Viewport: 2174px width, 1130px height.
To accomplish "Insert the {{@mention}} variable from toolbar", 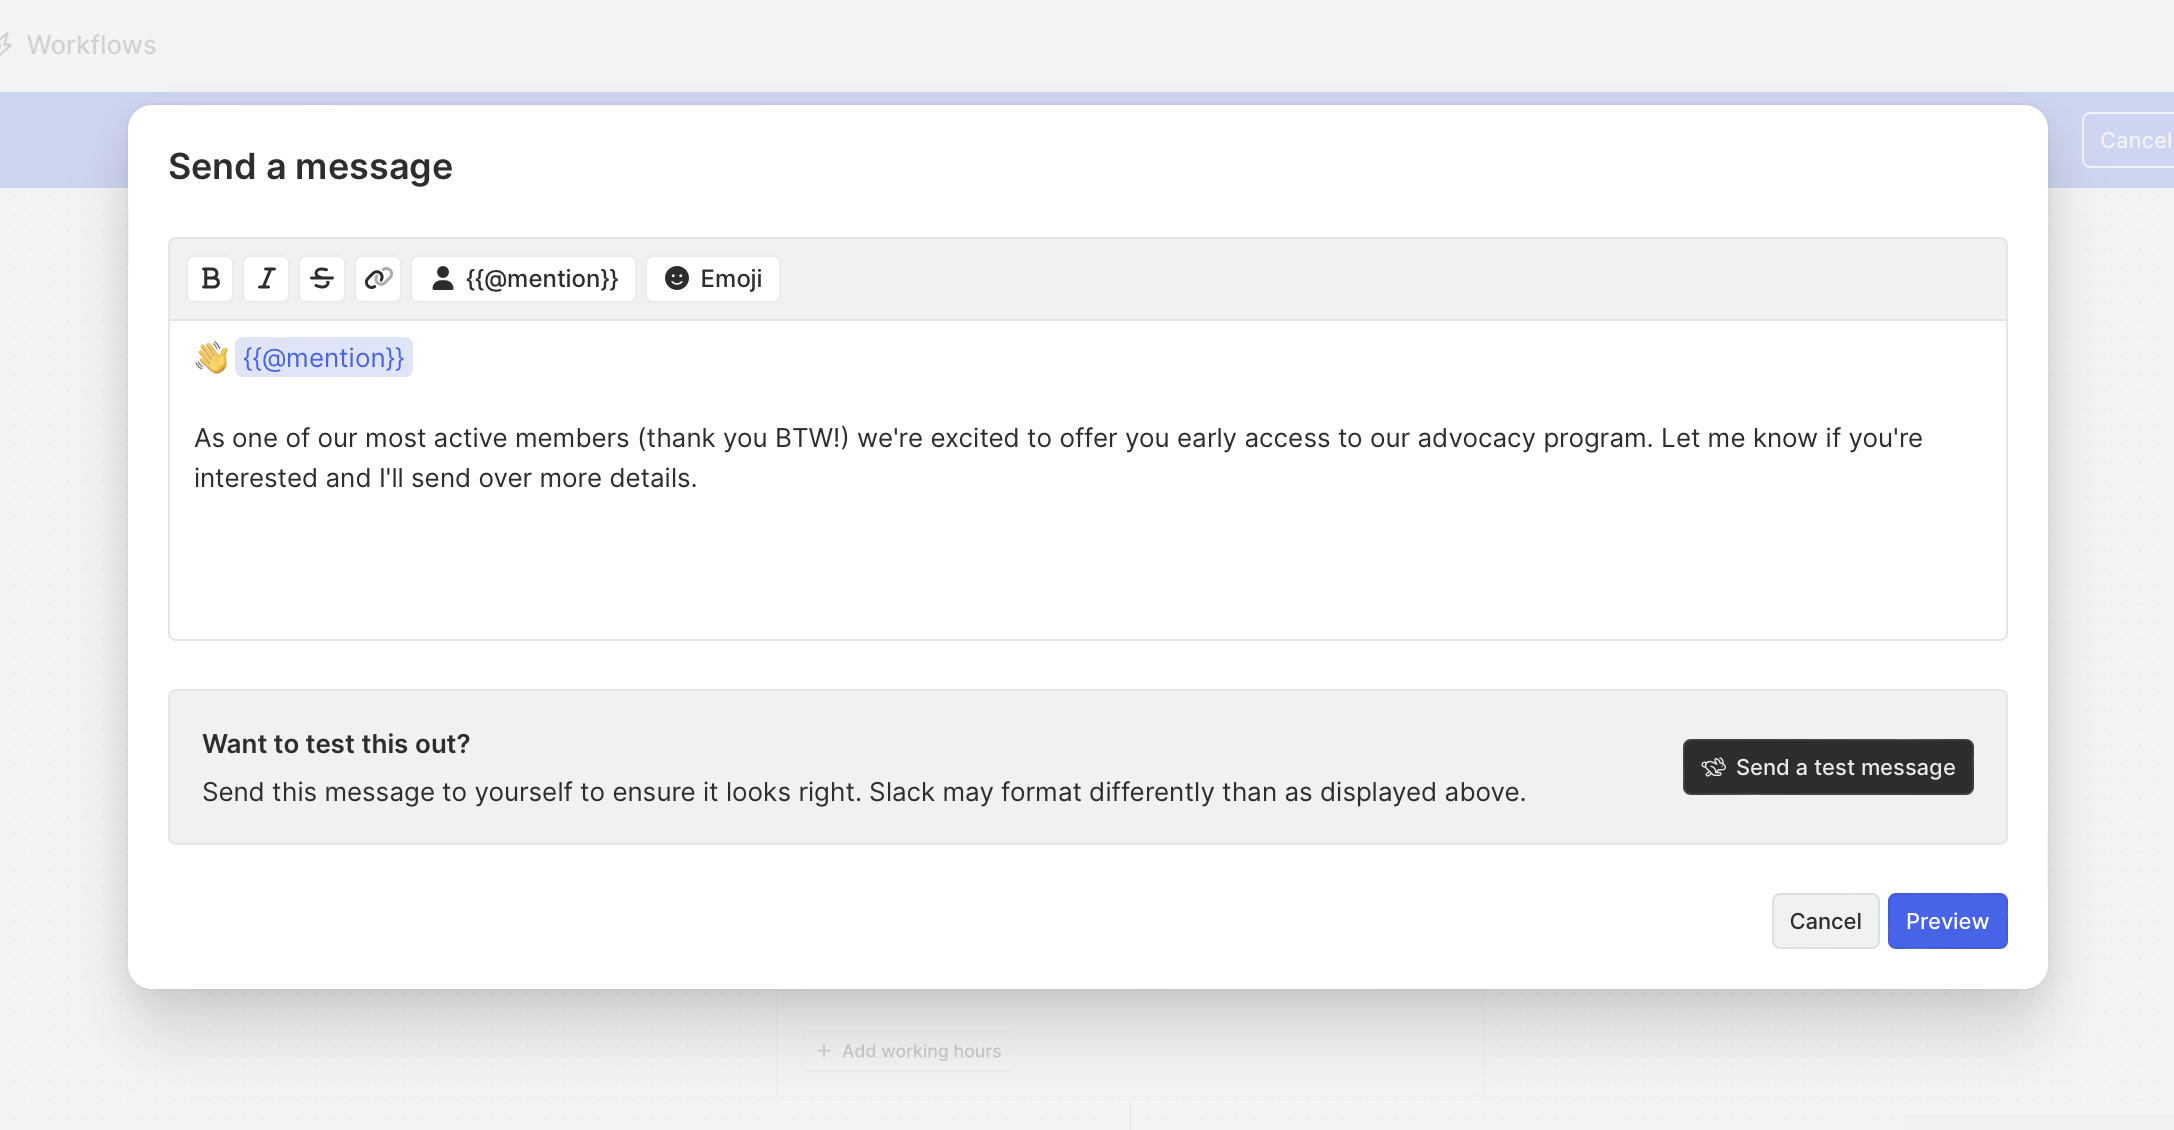I will (523, 279).
